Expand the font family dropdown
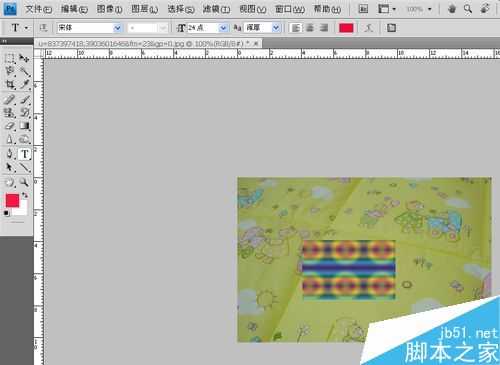 pos(117,28)
